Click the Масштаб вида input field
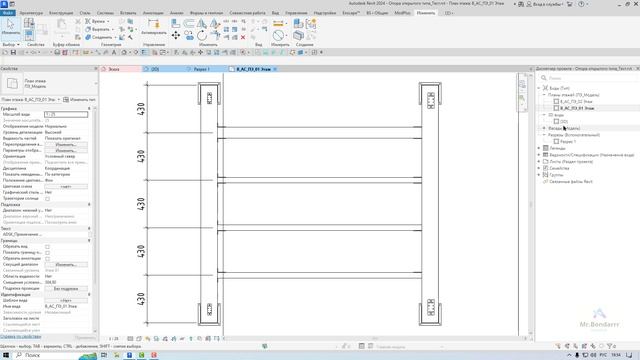Viewport: 640px width, 360px height. 66,115
